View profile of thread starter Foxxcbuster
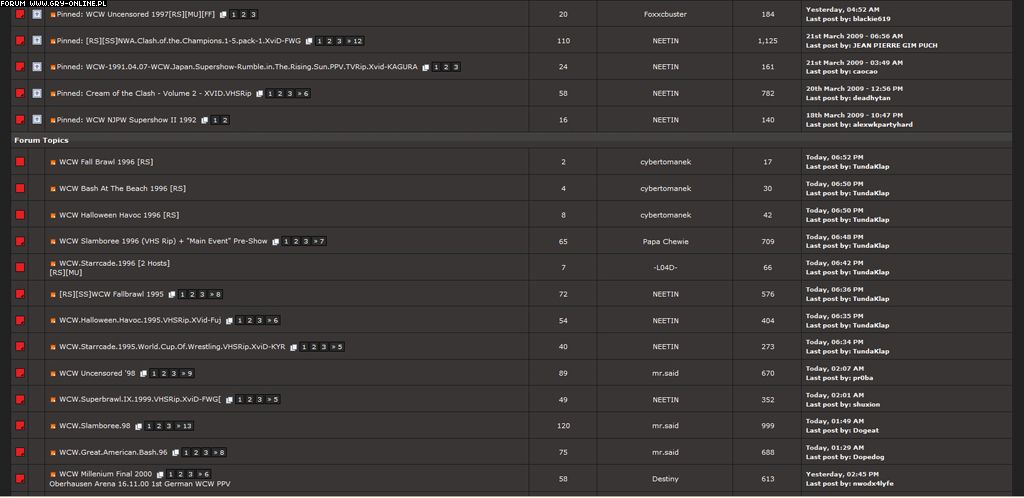The image size is (1024, 498). point(664,14)
